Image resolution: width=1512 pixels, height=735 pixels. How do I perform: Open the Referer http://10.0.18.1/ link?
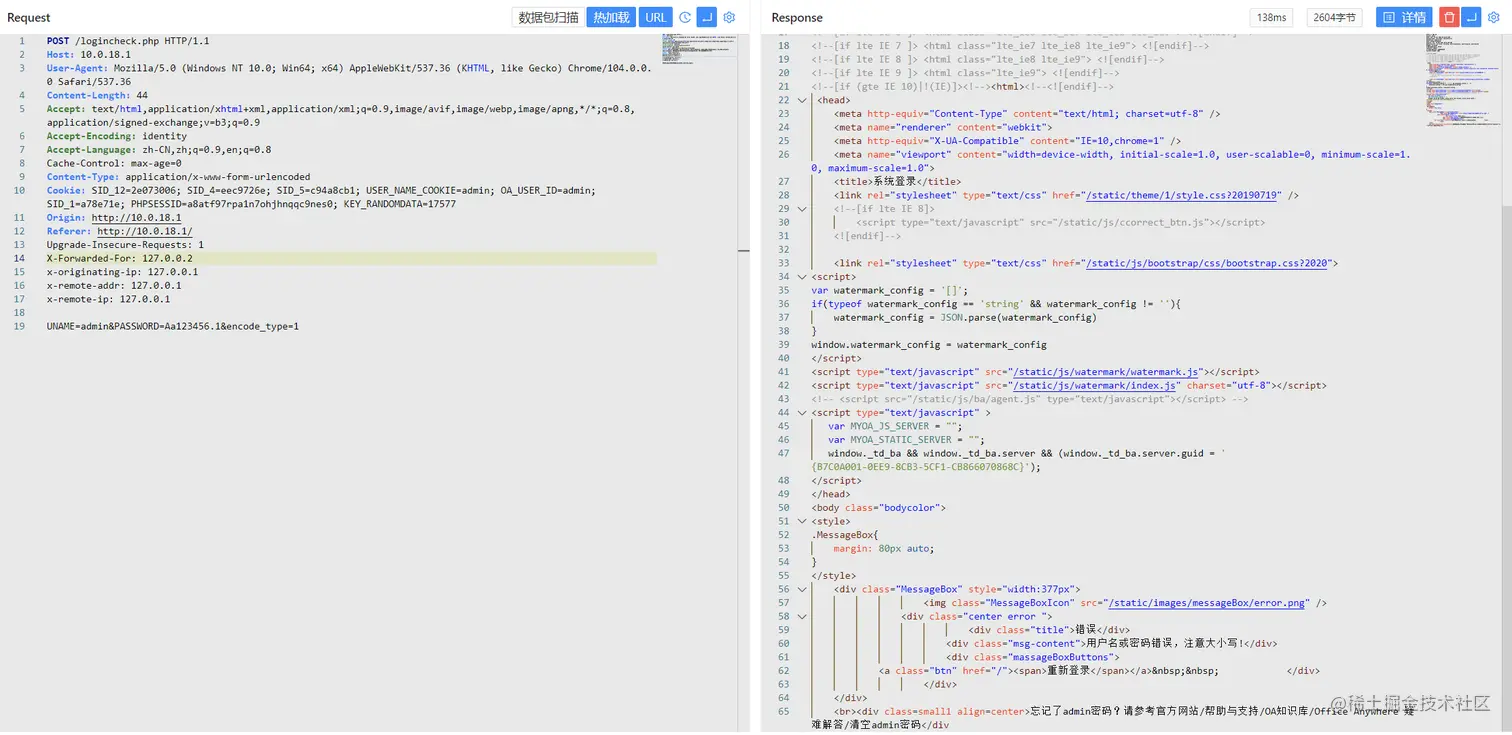click(x=144, y=231)
